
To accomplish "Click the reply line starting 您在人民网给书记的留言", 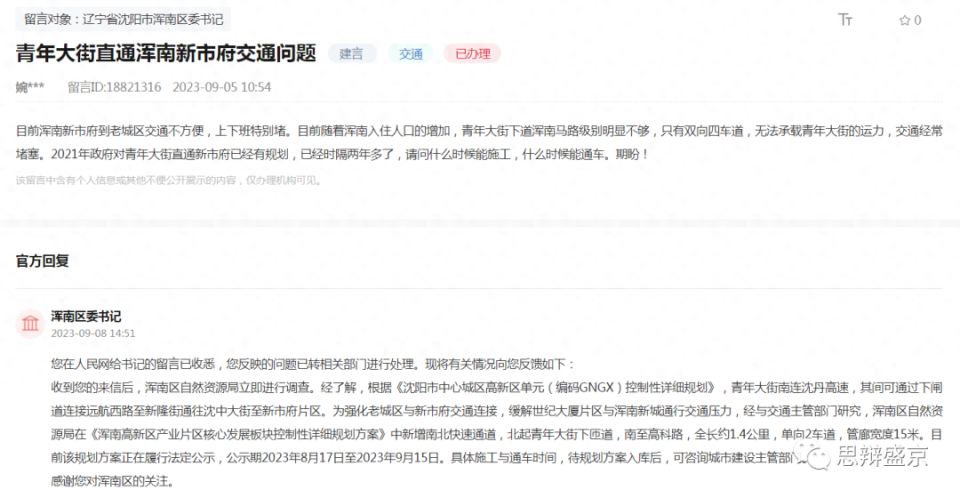I will [313, 364].
